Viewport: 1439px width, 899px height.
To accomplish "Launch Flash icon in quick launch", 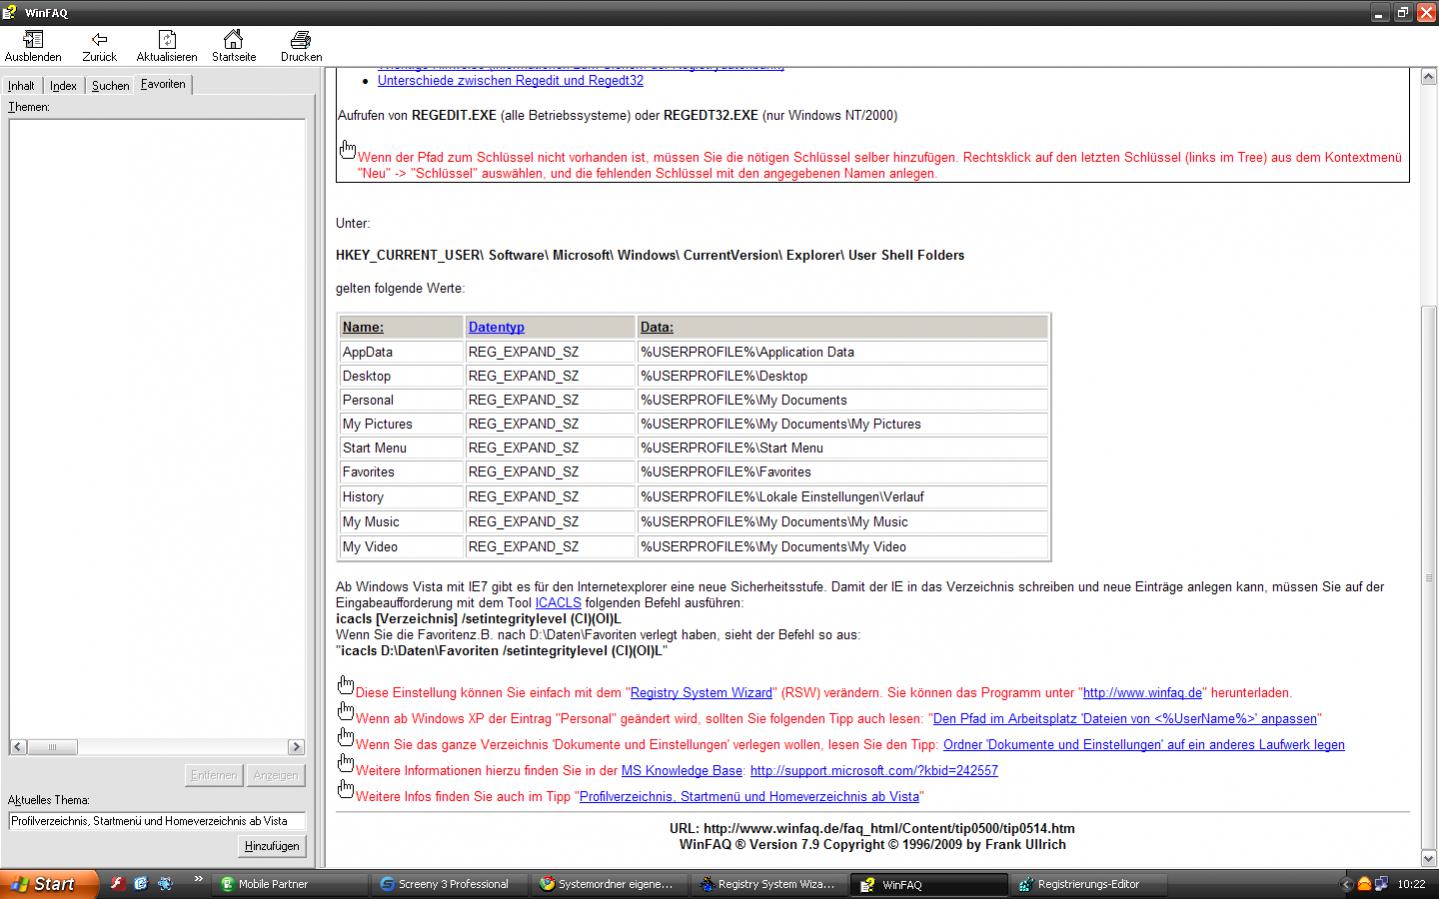I will point(117,884).
